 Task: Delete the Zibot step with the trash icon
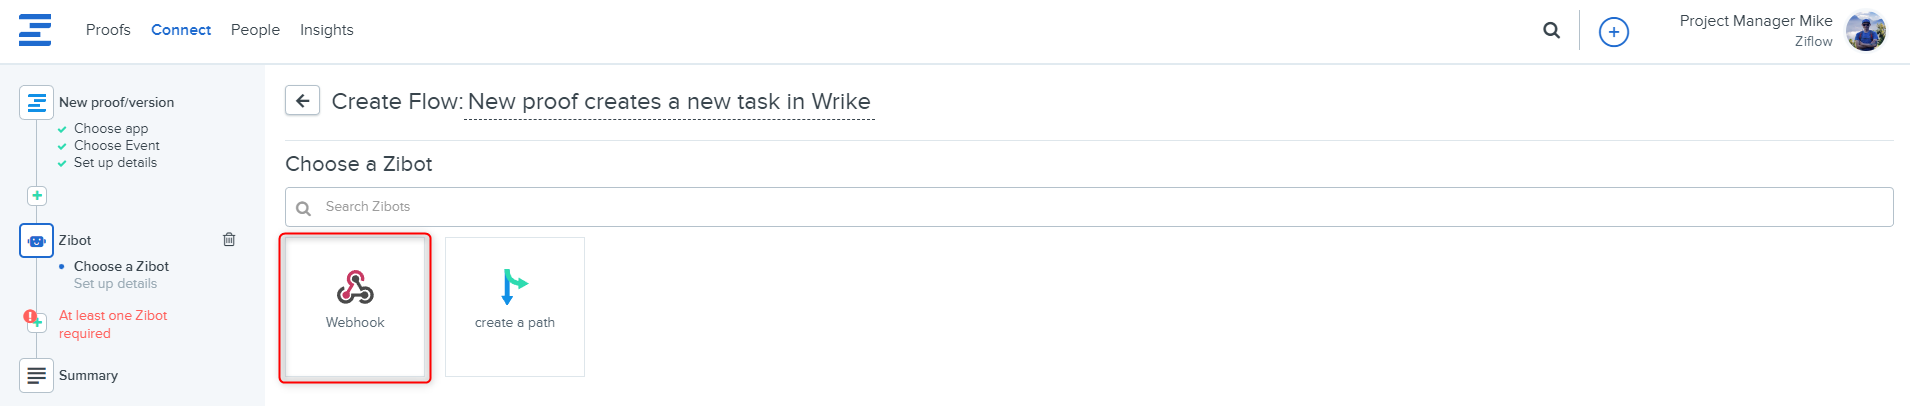point(229,239)
